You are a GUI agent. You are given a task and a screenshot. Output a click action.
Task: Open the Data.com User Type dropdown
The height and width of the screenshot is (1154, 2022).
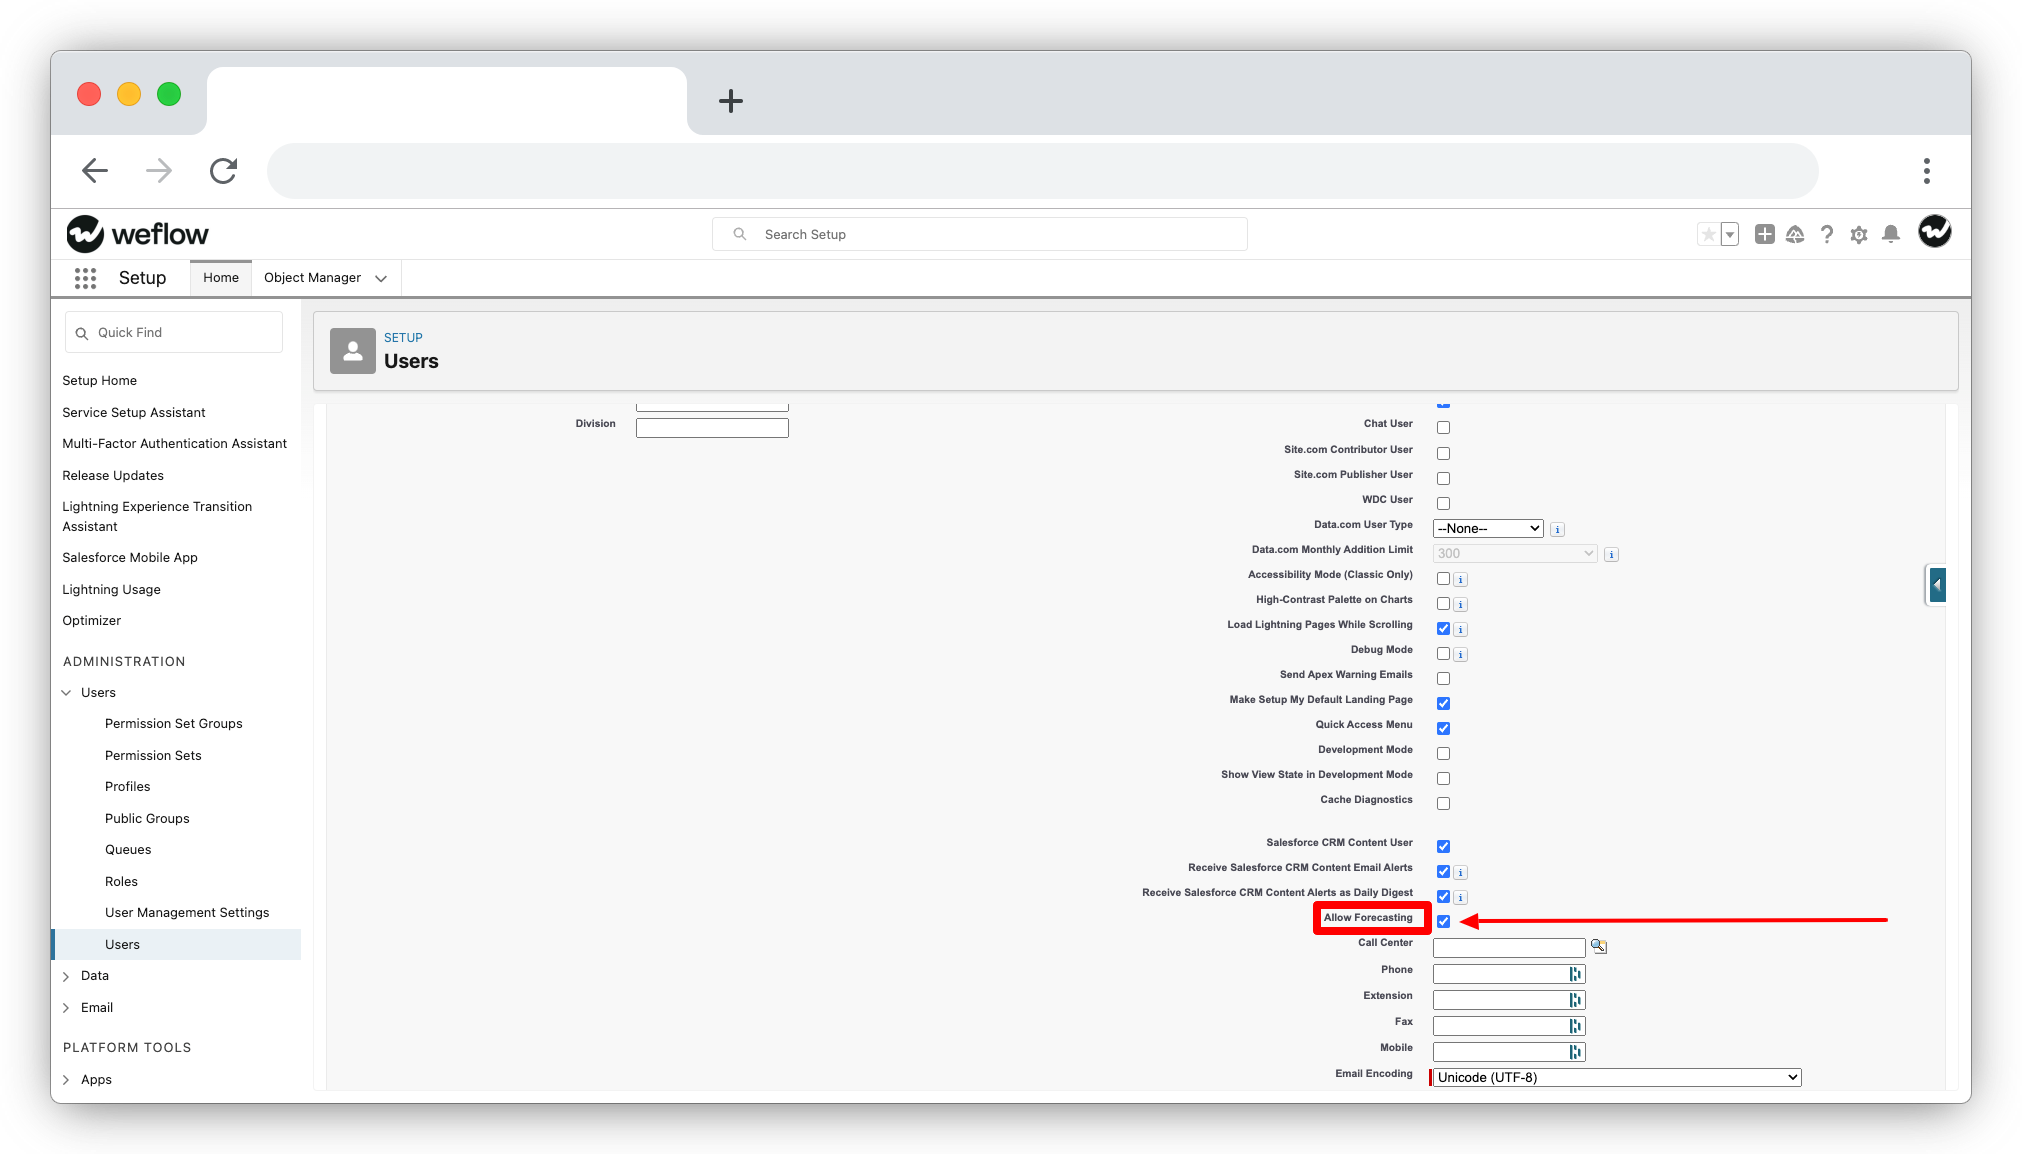1488,528
